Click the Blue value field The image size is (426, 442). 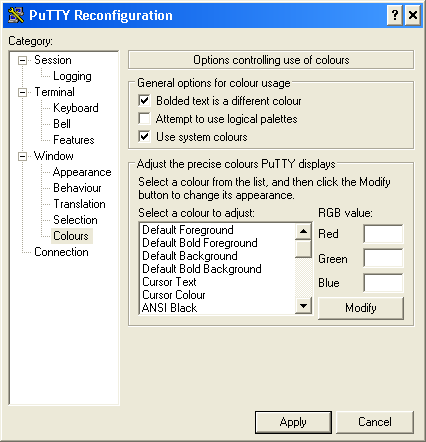(x=383, y=283)
